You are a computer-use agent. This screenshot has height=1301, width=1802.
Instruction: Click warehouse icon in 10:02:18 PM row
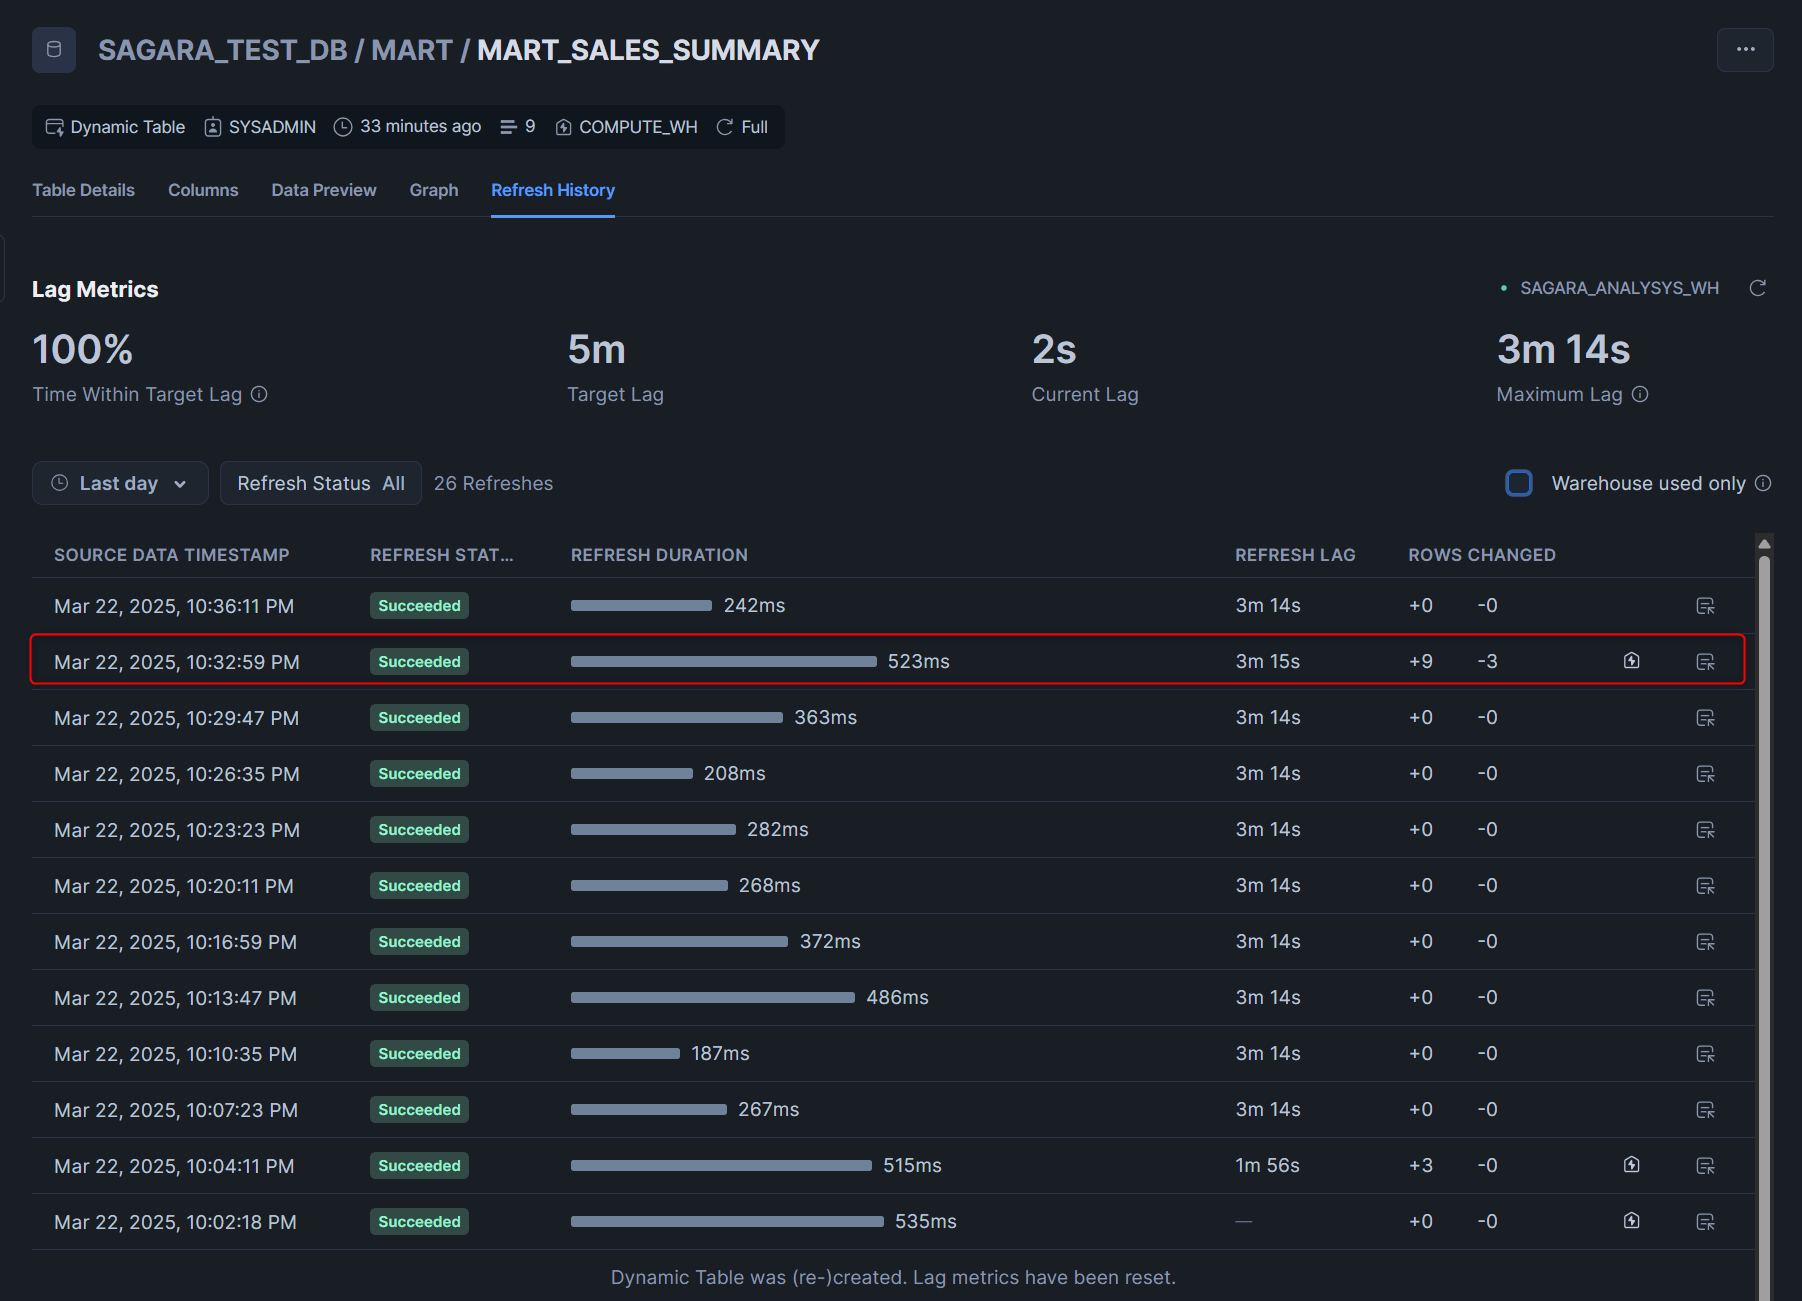click(x=1631, y=1221)
